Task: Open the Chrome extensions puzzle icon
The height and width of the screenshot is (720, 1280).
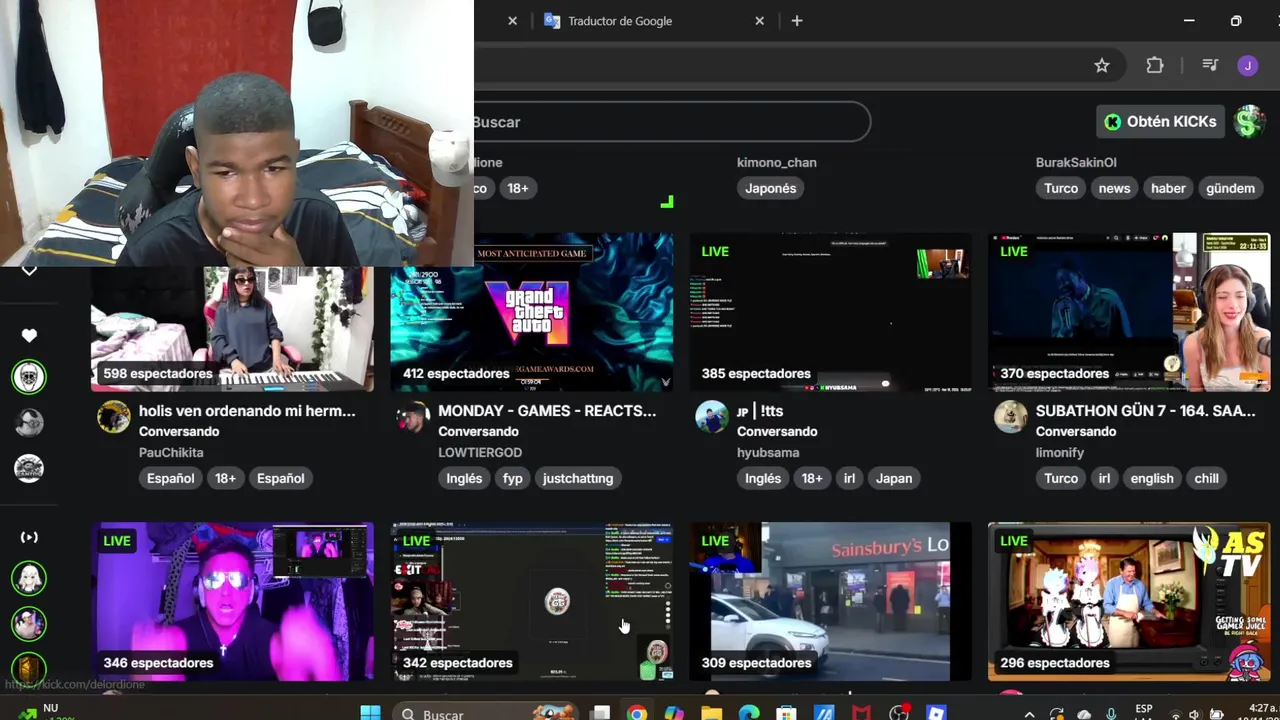Action: pos(1155,65)
